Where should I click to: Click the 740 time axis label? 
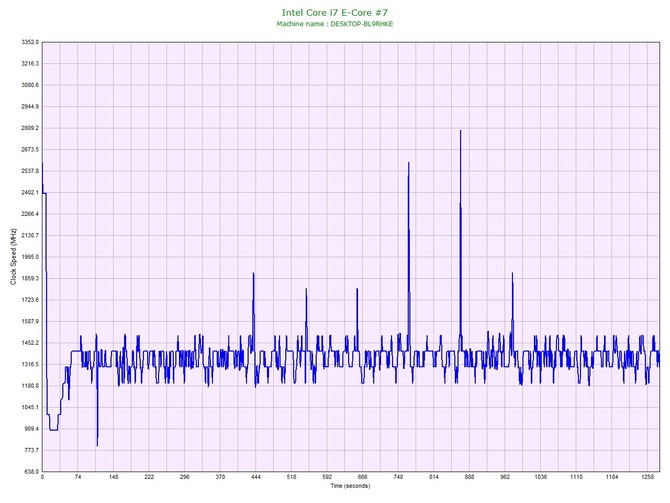pyautogui.click(x=398, y=477)
